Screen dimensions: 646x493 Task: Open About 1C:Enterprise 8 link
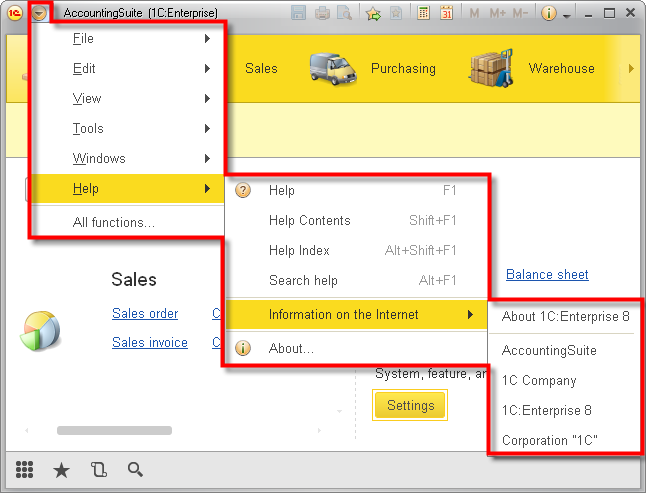click(565, 316)
